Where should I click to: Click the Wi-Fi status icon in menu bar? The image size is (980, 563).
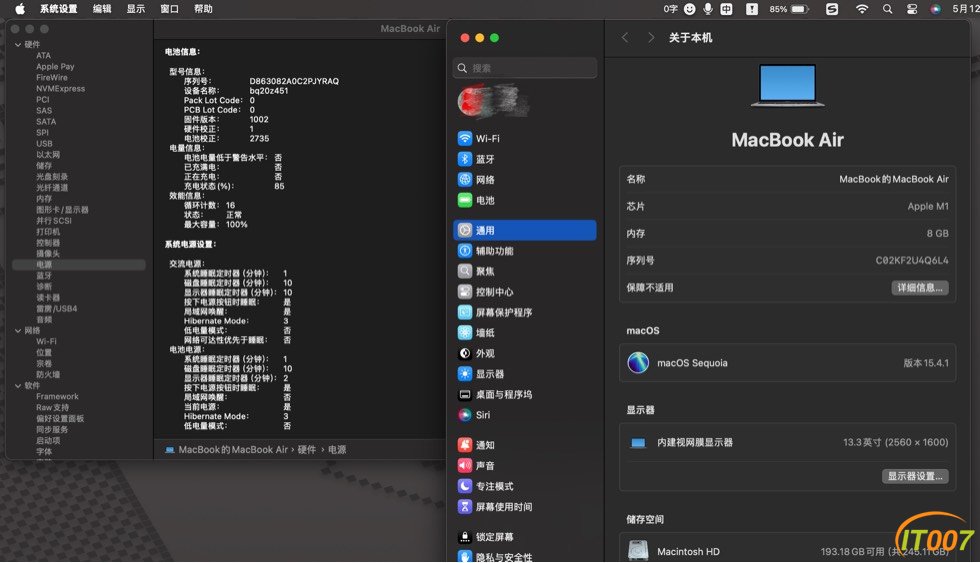click(862, 9)
